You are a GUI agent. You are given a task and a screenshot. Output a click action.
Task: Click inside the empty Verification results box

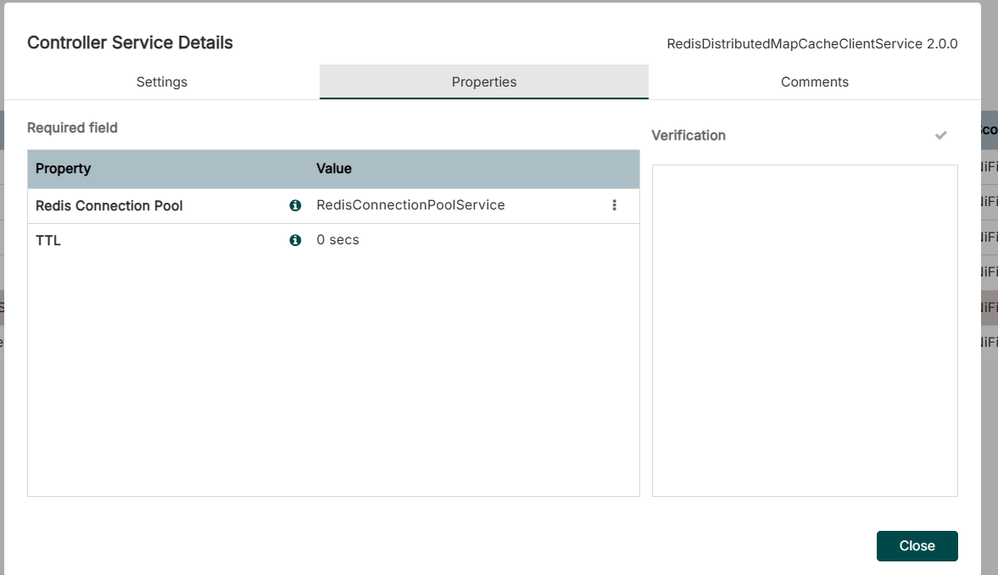(x=804, y=330)
